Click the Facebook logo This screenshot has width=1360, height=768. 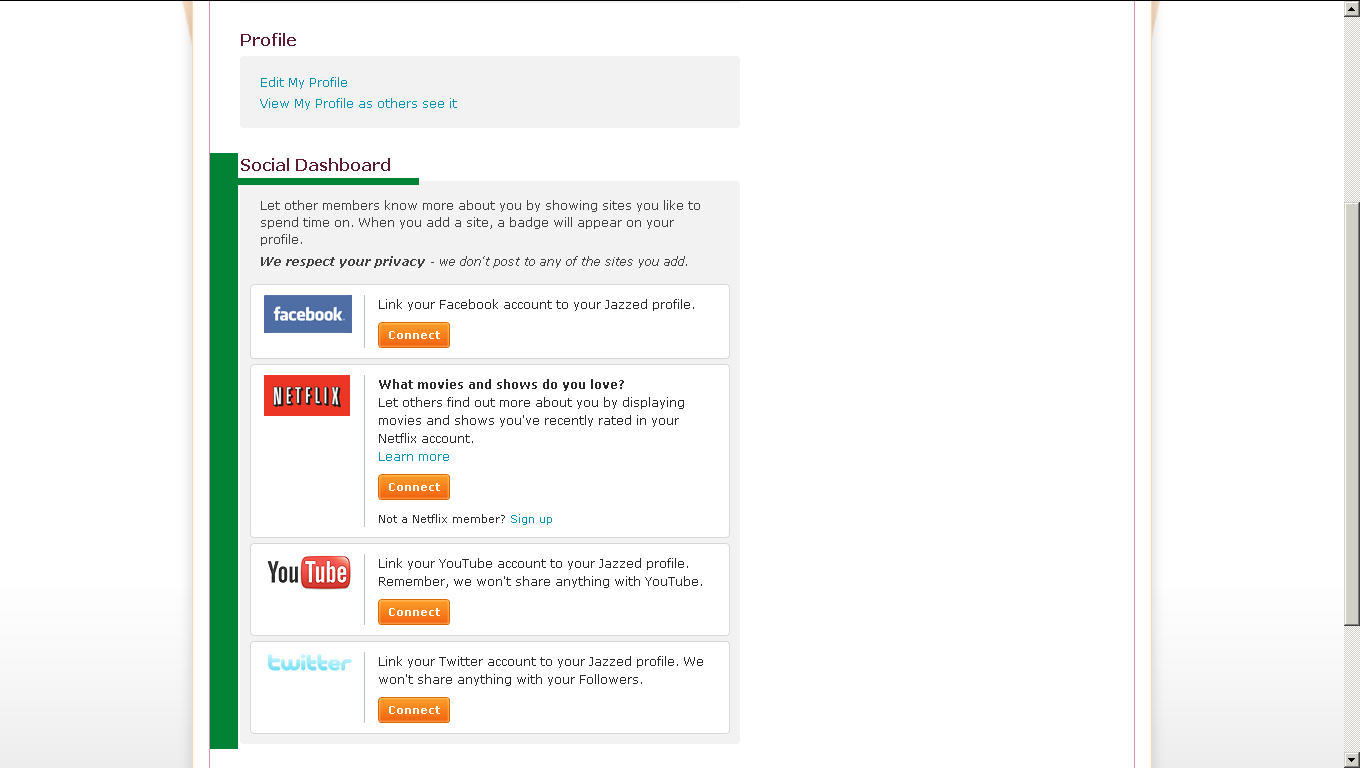tap(308, 314)
